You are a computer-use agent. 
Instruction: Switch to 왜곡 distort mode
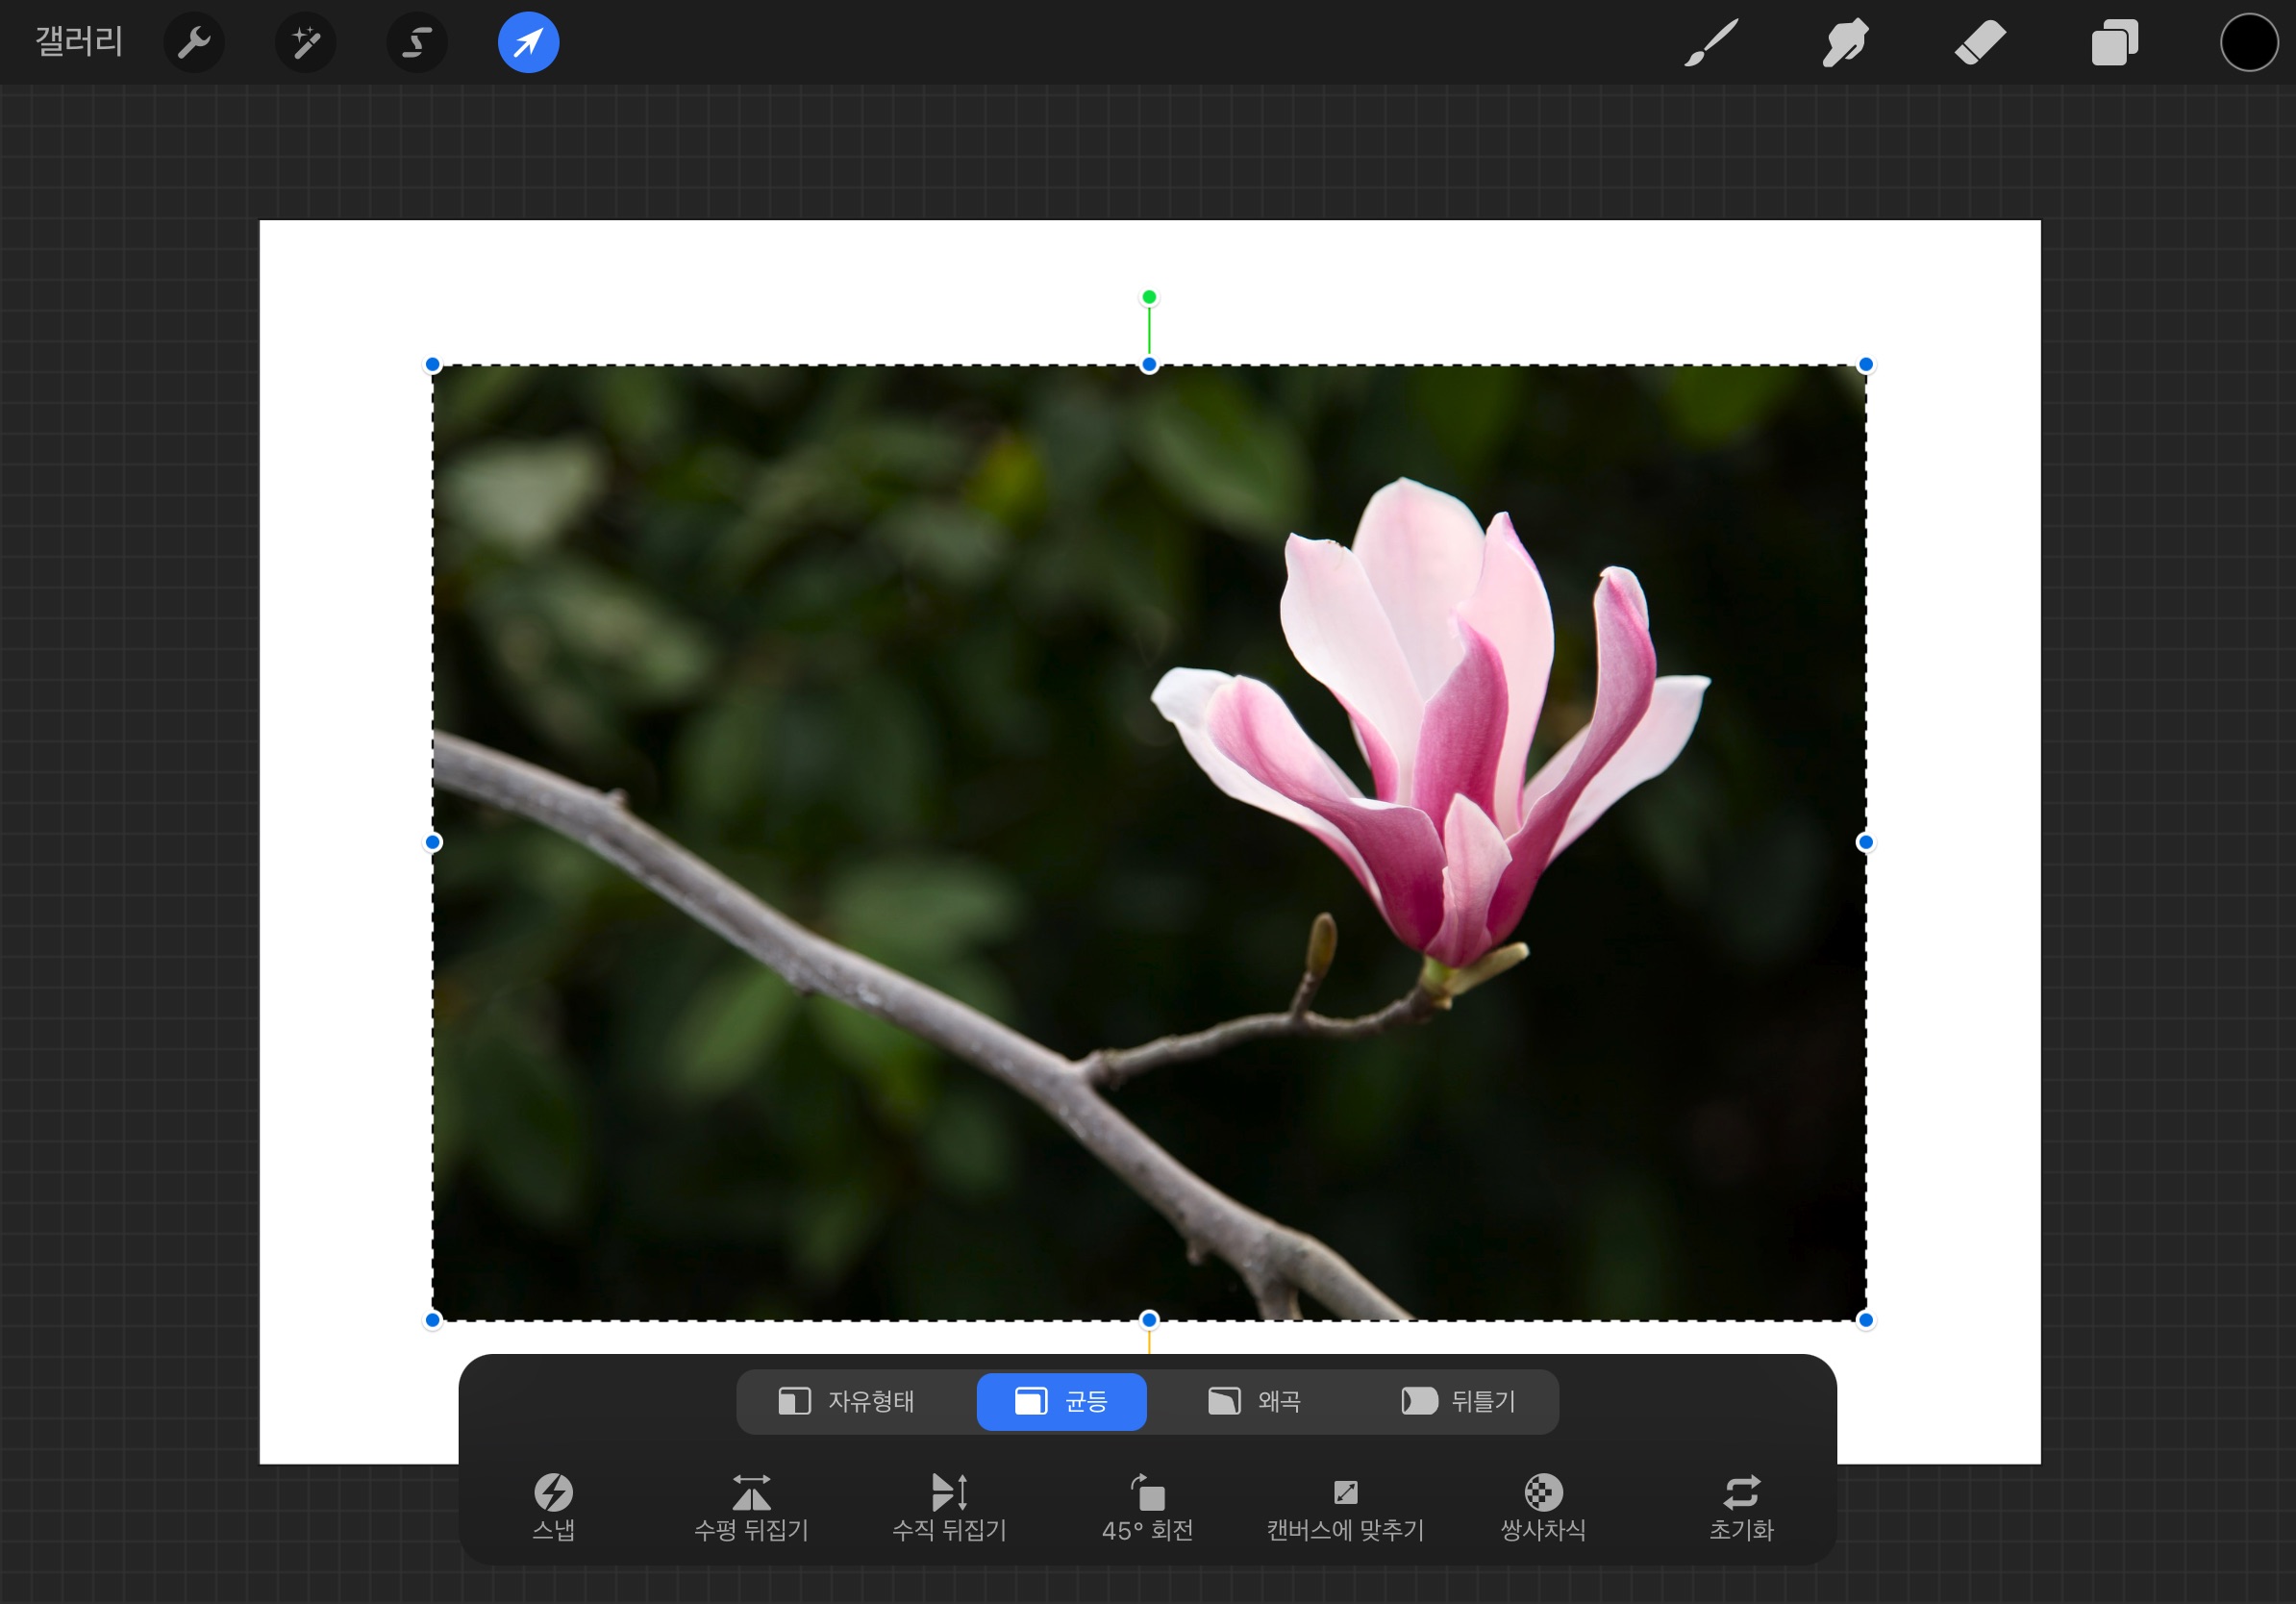click(1254, 1401)
